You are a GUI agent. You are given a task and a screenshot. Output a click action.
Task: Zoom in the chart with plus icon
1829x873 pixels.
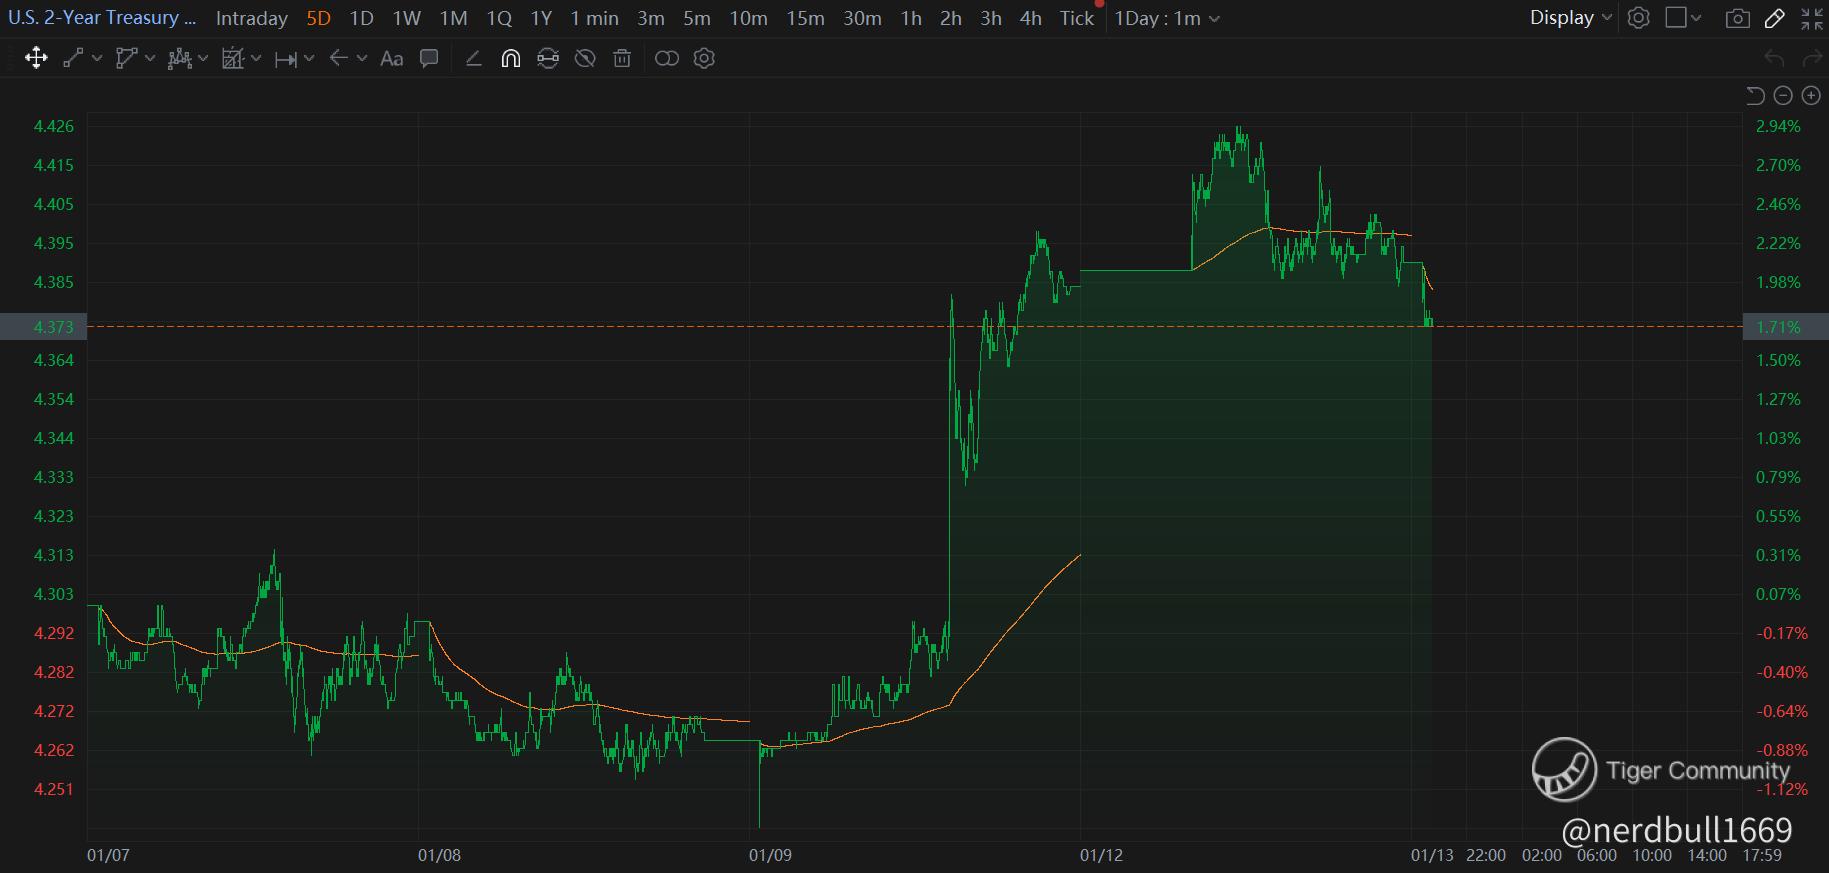pyautogui.click(x=1811, y=95)
